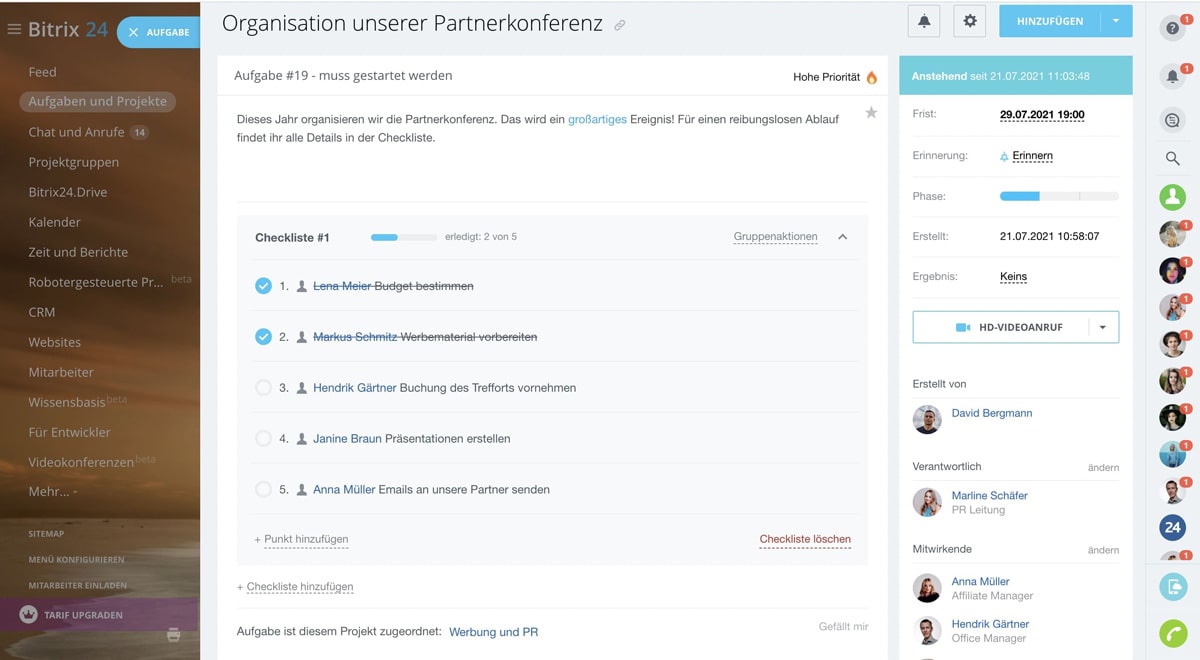This screenshot has height=660, width=1200.
Task: Open search in right sidebar
Action: tap(1172, 158)
